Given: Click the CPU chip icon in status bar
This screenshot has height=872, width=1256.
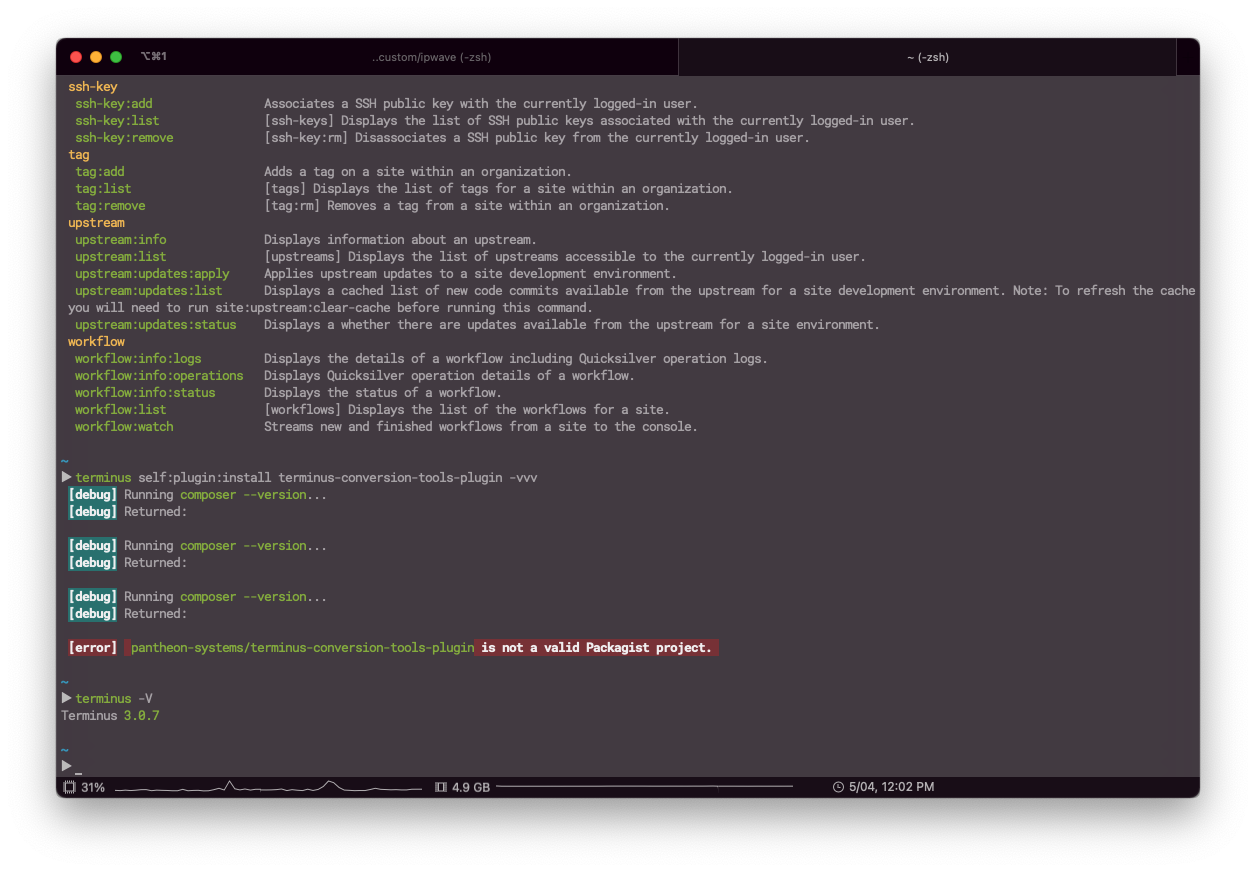Looking at the screenshot, I should coord(69,787).
